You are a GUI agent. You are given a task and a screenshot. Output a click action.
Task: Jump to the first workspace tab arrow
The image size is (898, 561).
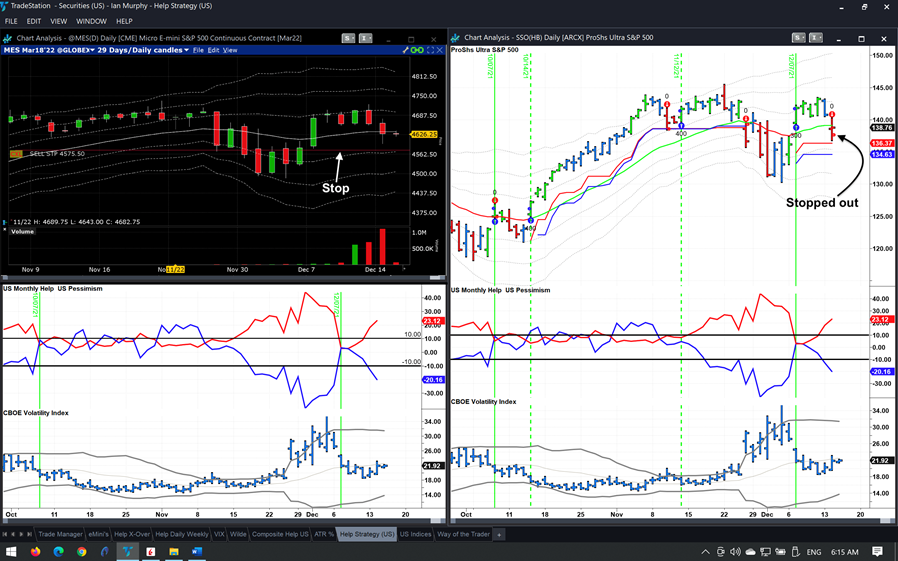pos(7,535)
